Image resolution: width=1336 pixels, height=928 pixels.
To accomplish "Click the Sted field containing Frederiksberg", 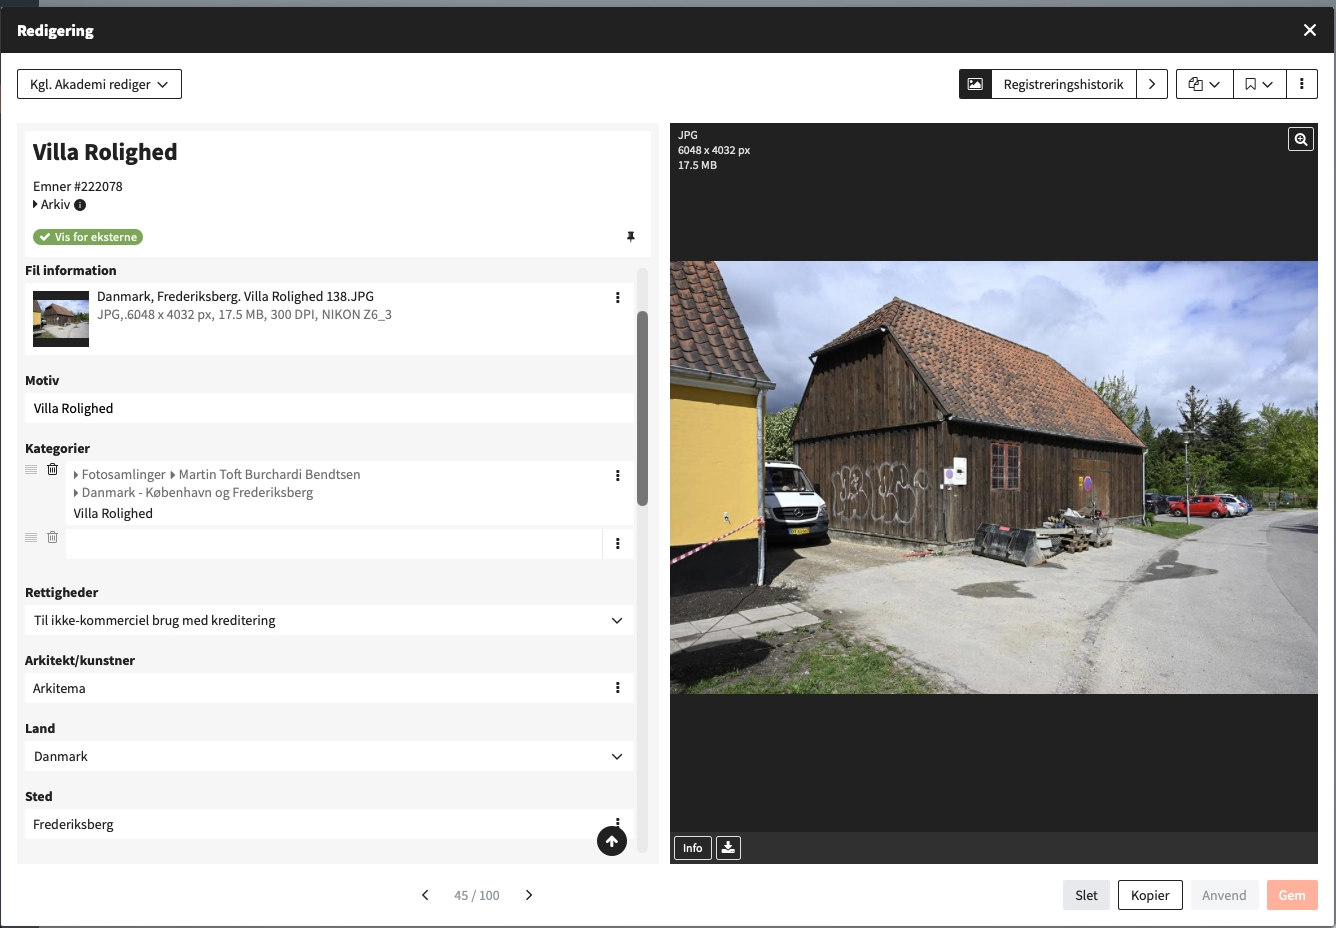I will [329, 824].
